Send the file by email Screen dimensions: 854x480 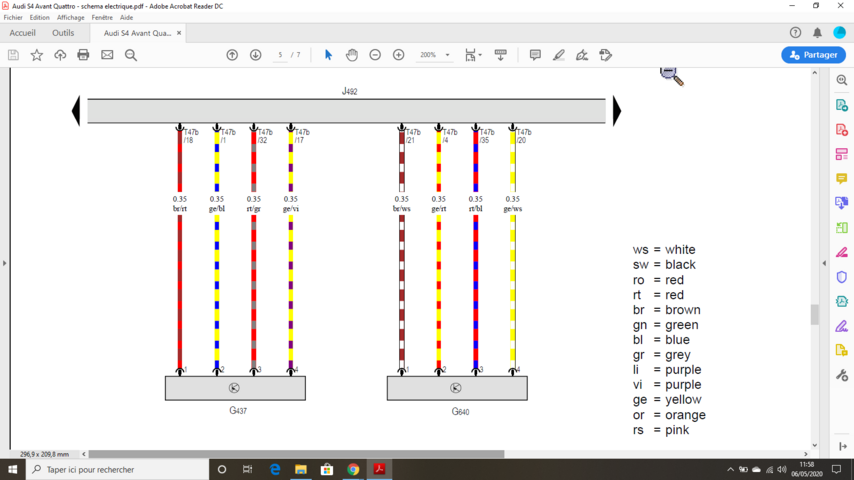107,55
